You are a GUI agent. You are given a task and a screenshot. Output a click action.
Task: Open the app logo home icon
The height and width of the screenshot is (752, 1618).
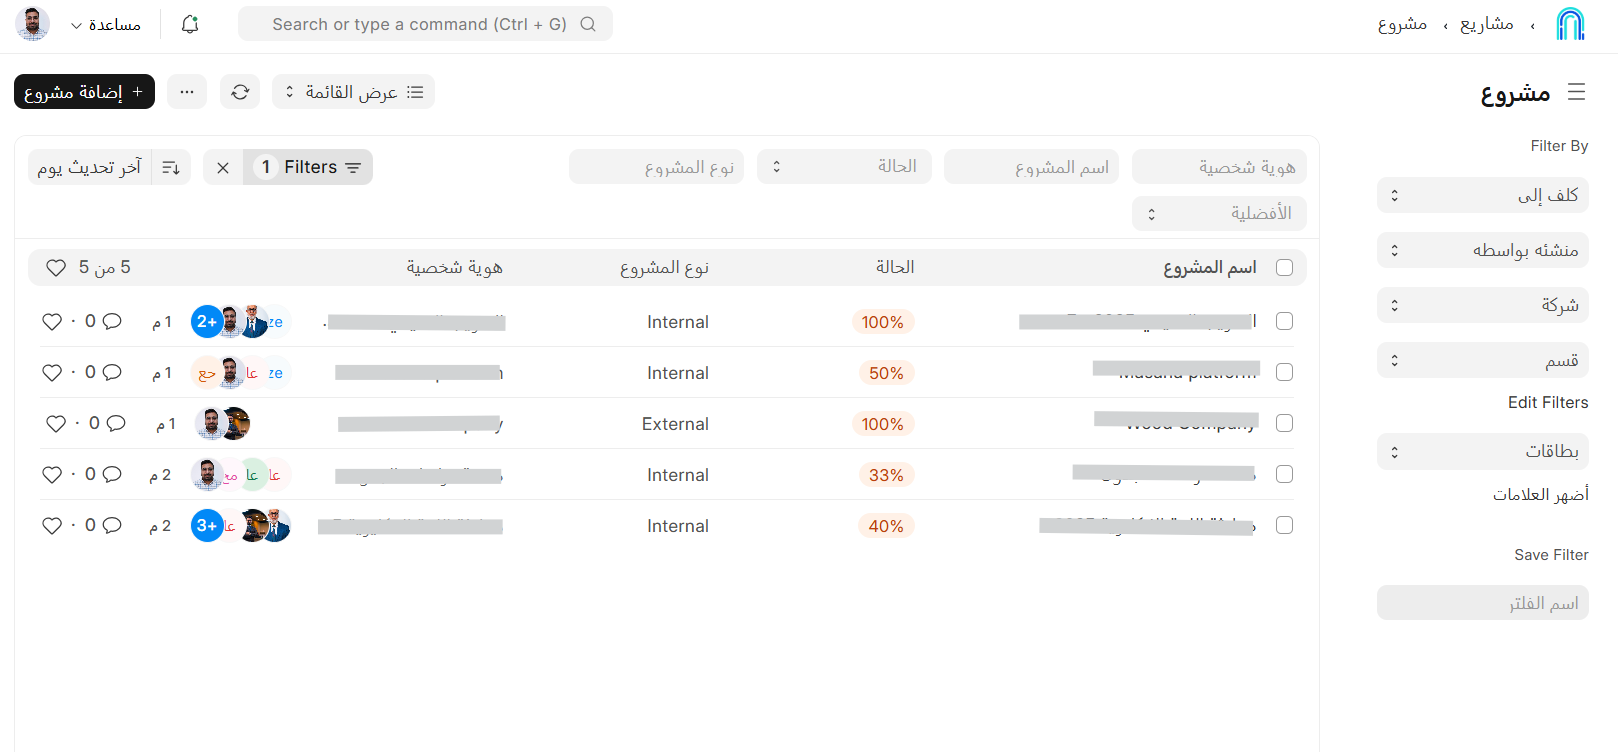tap(1570, 24)
